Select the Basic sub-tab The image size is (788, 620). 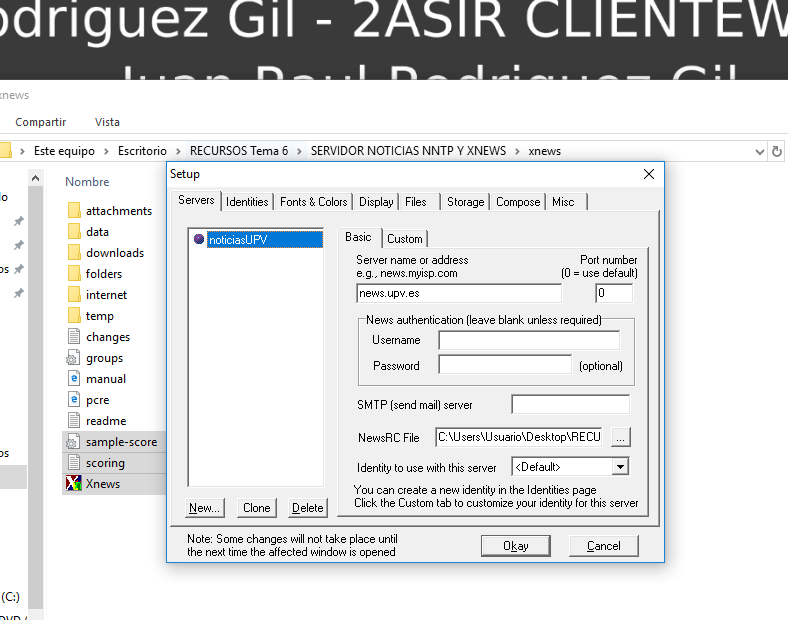(358, 237)
